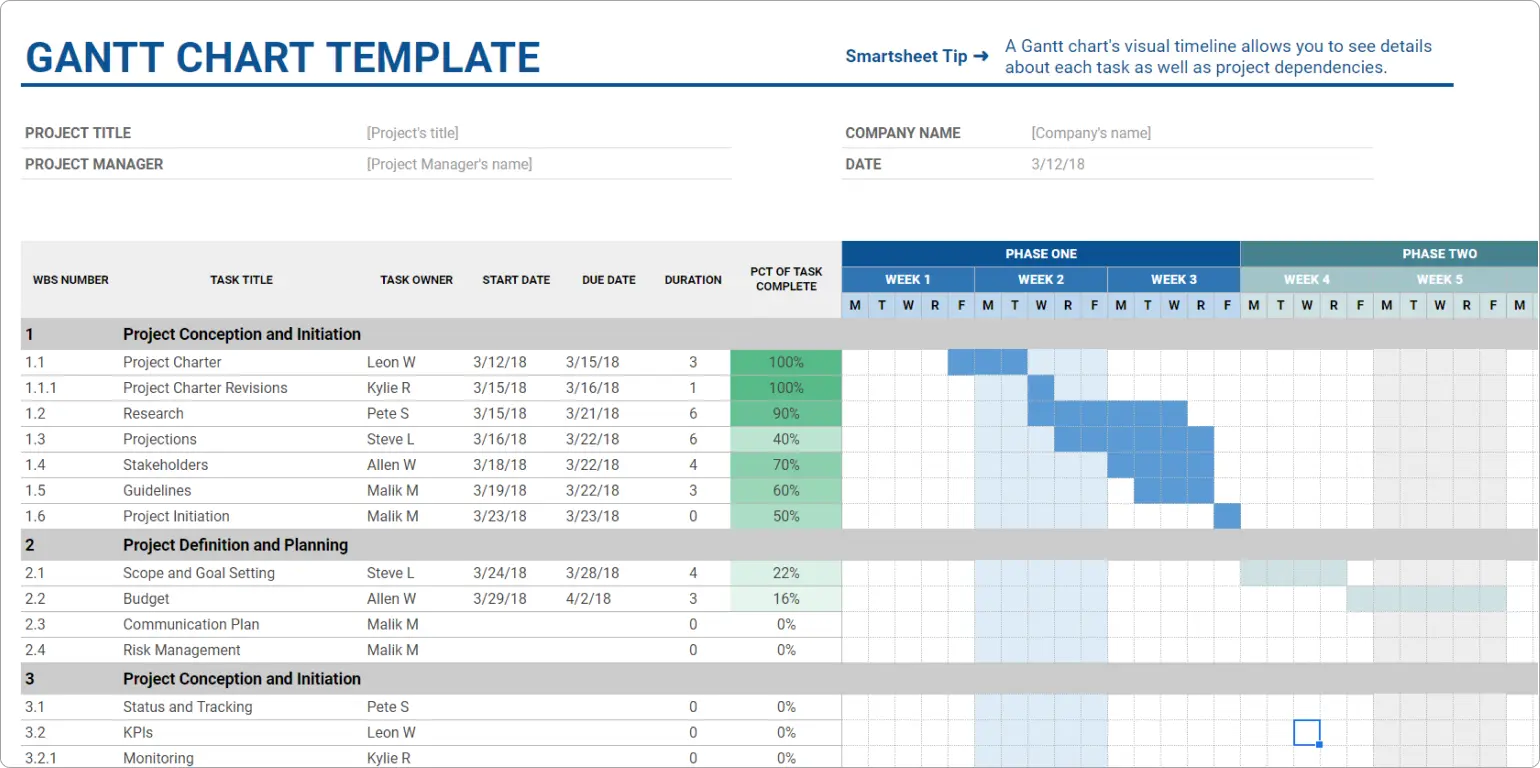The image size is (1540, 768).
Task: Select the 100% cell for Project Charter
Action: tap(786, 362)
